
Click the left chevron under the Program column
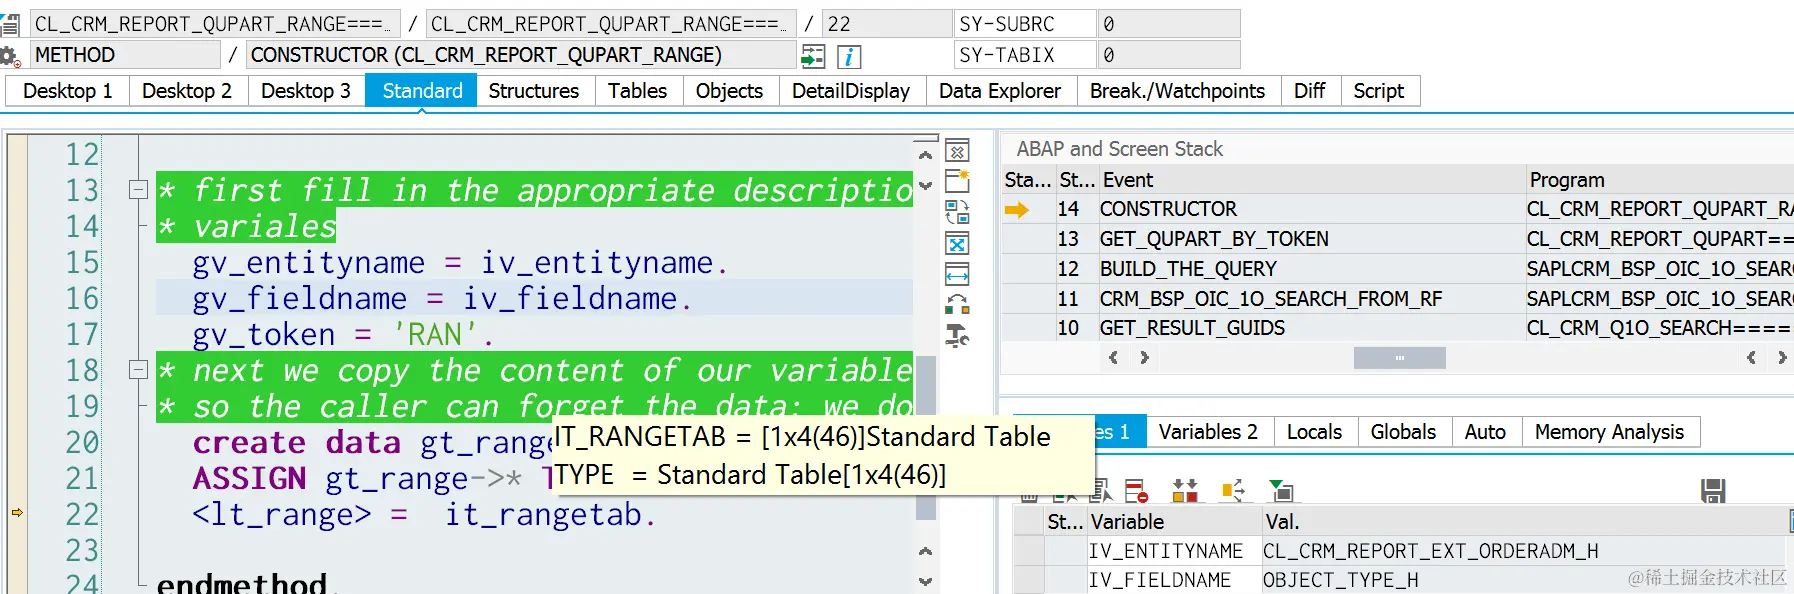1751,358
